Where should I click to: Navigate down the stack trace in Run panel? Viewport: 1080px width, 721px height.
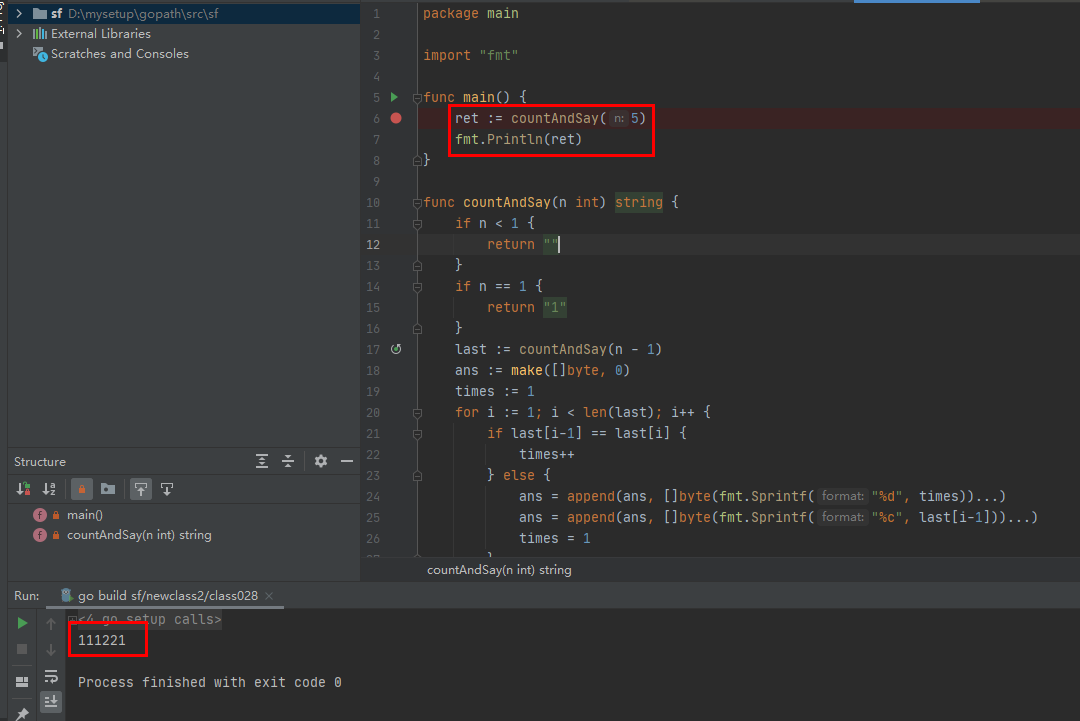(51, 650)
